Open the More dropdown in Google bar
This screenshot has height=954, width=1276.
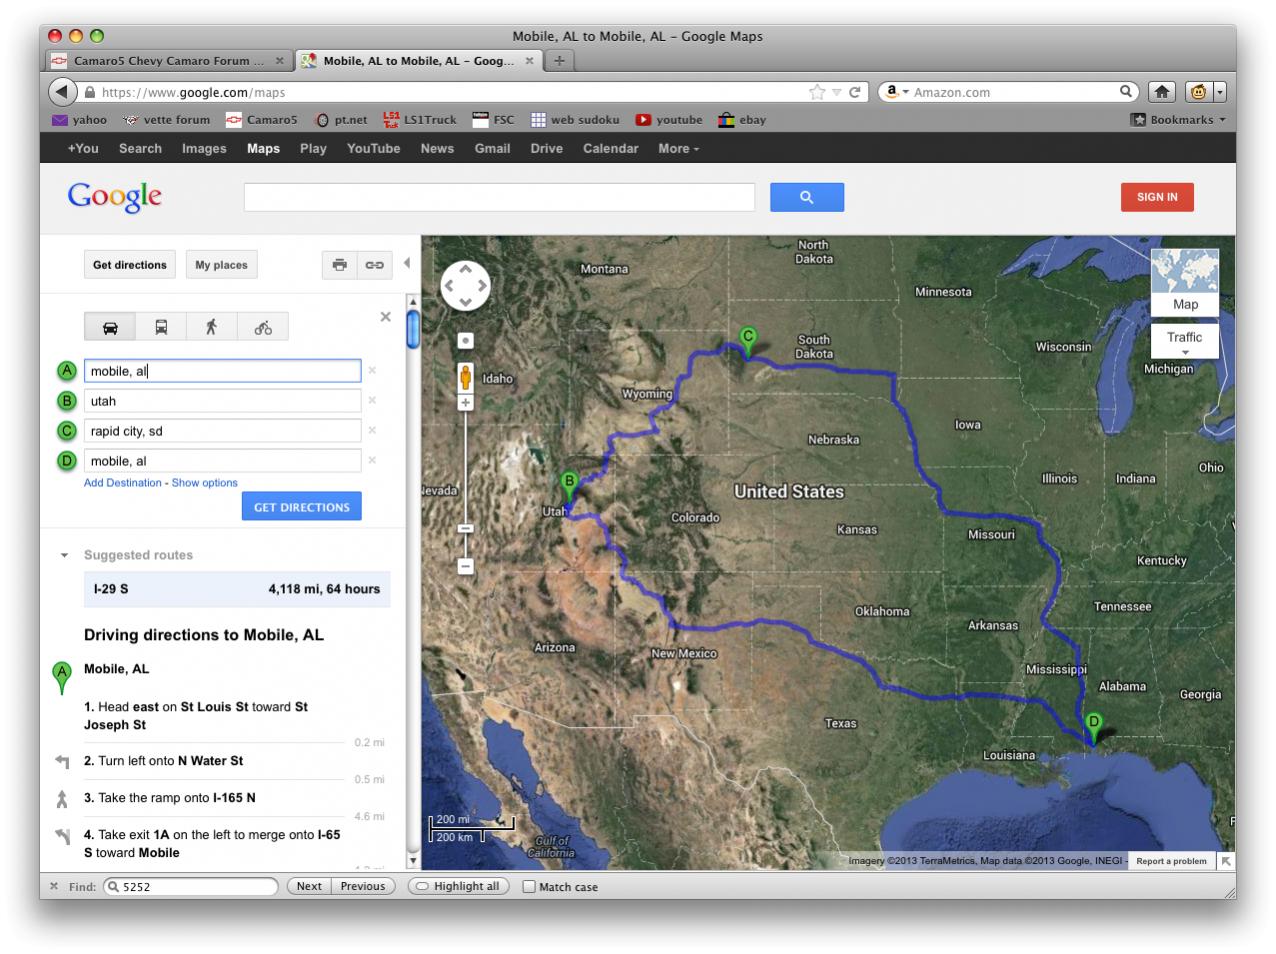point(678,148)
